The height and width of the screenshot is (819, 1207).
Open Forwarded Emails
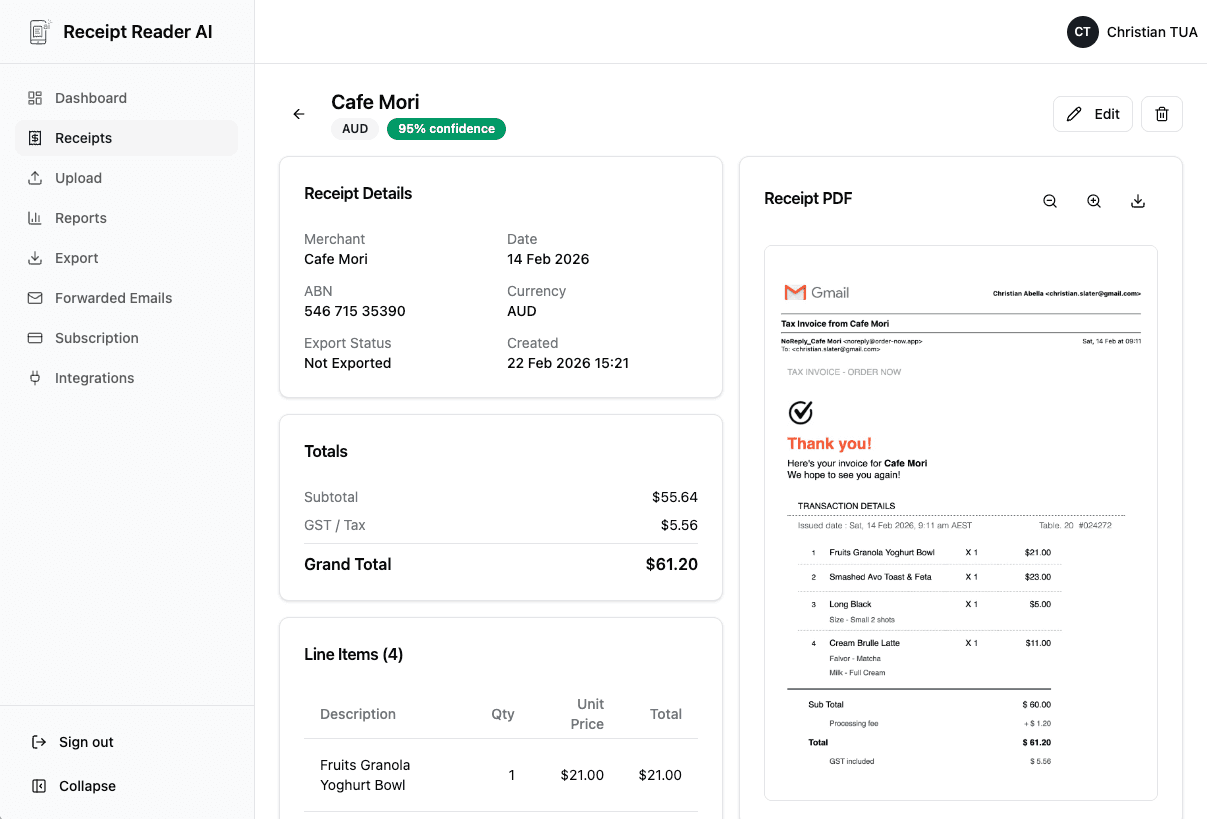(x=113, y=298)
